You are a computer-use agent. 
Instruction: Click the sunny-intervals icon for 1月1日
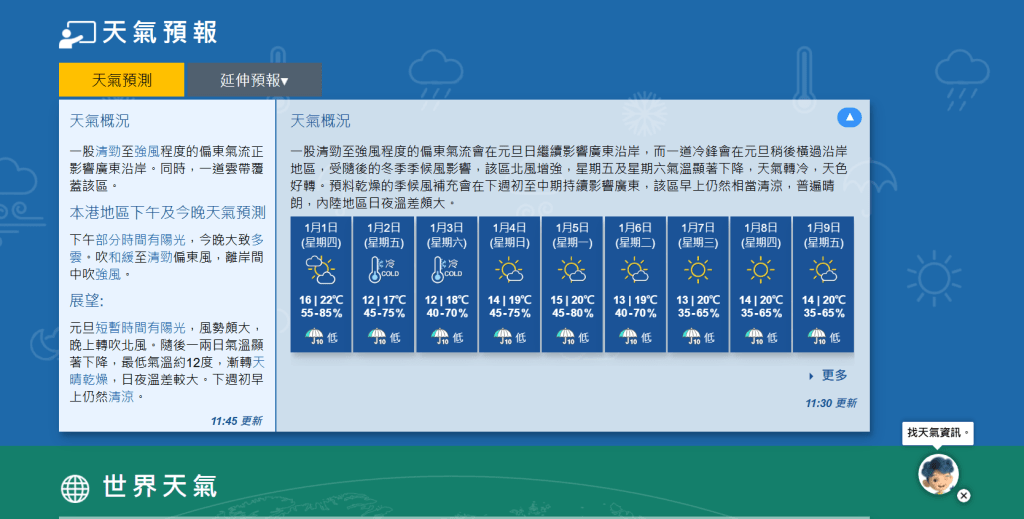[x=321, y=269]
